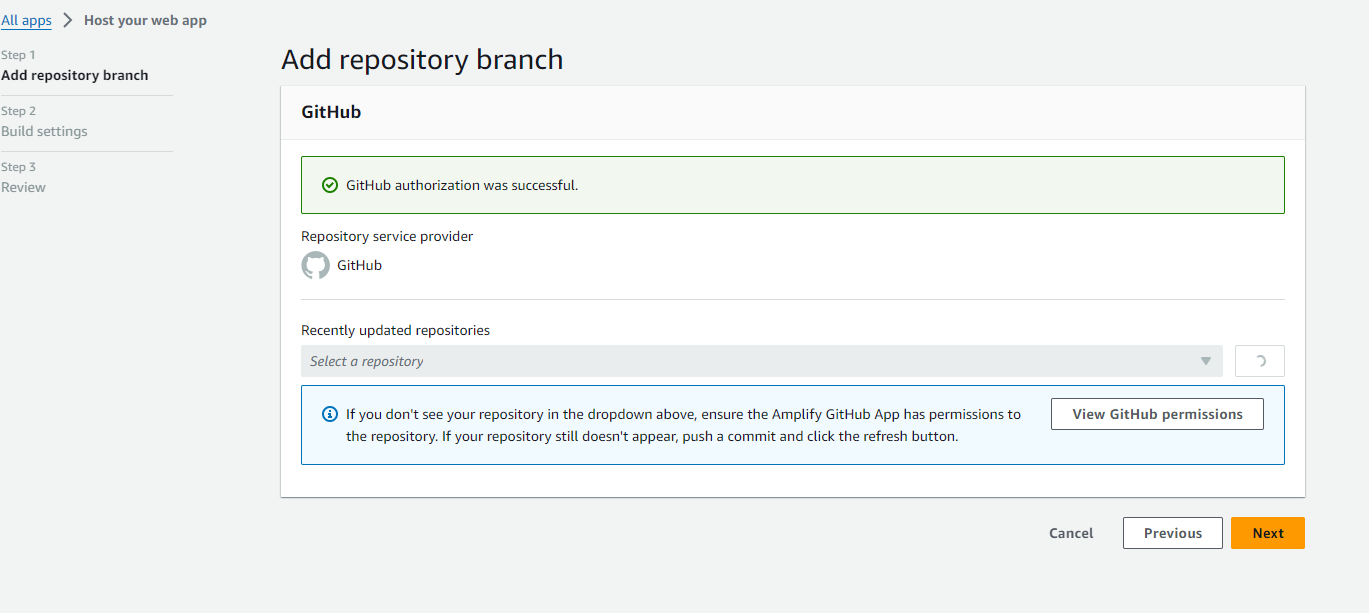
Task: Continue with the orange Next button
Action: pos(1268,533)
